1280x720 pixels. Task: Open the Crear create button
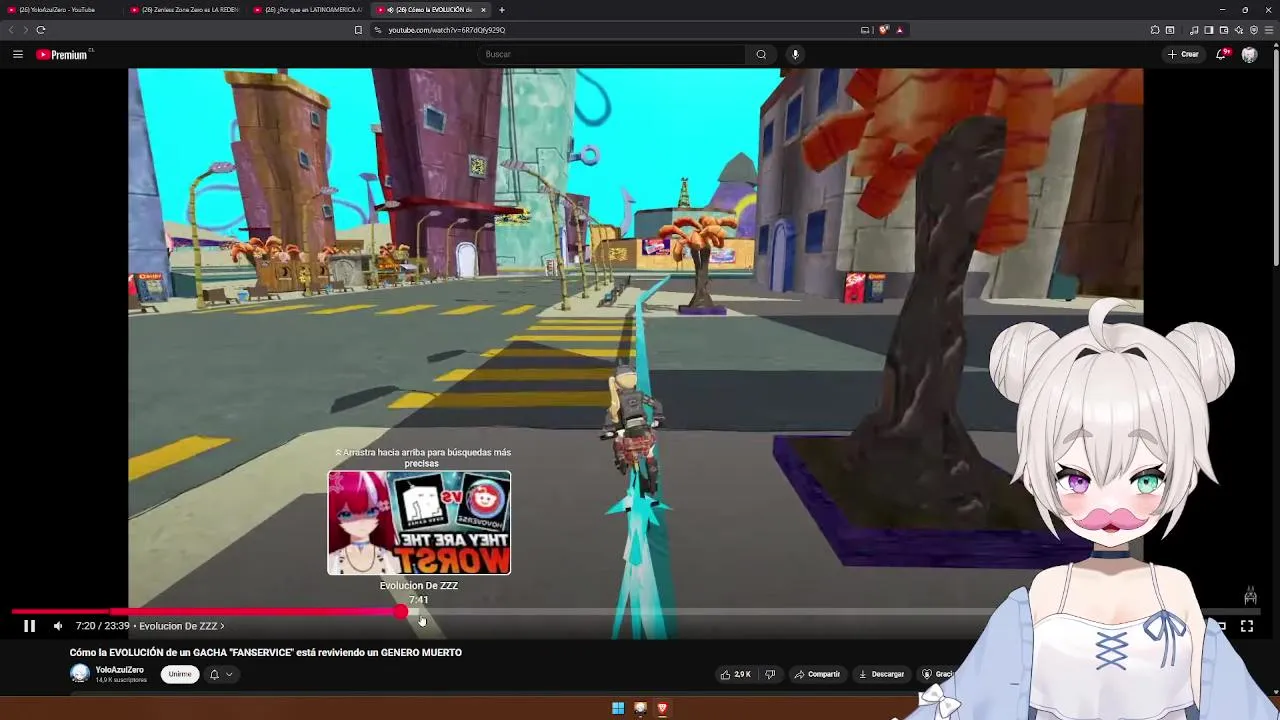(x=1183, y=54)
